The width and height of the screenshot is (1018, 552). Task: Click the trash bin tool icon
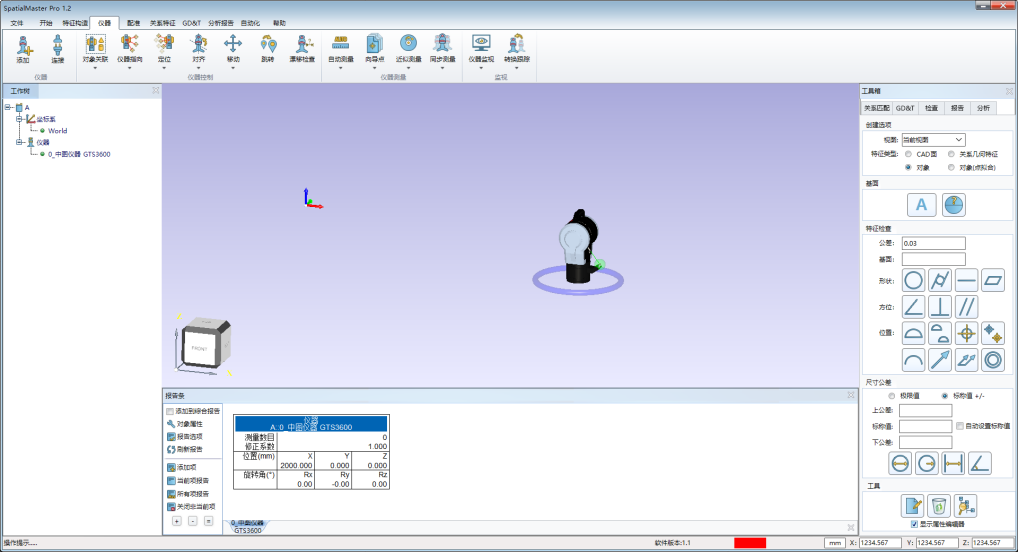pos(939,505)
